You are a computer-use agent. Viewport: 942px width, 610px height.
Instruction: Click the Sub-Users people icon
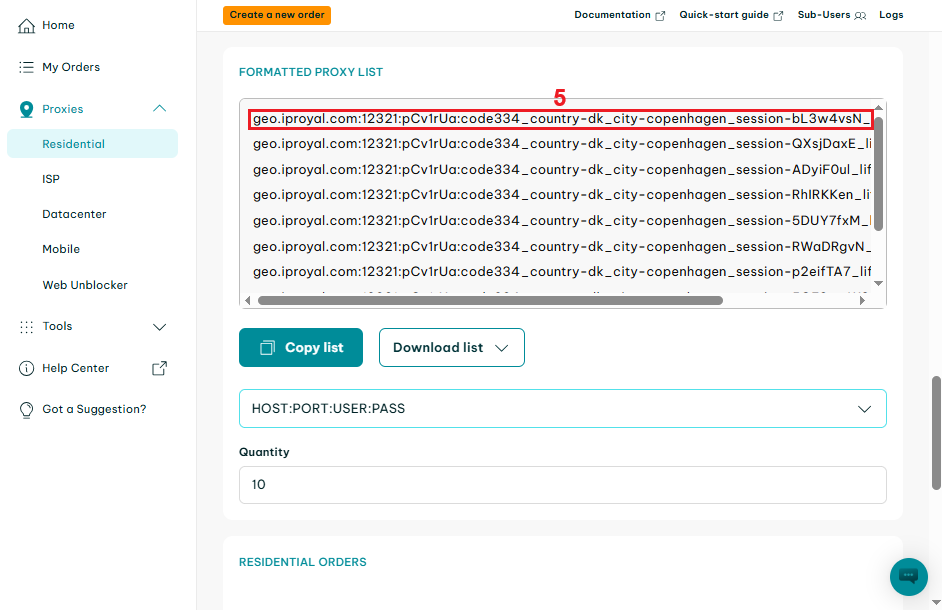[860, 16]
